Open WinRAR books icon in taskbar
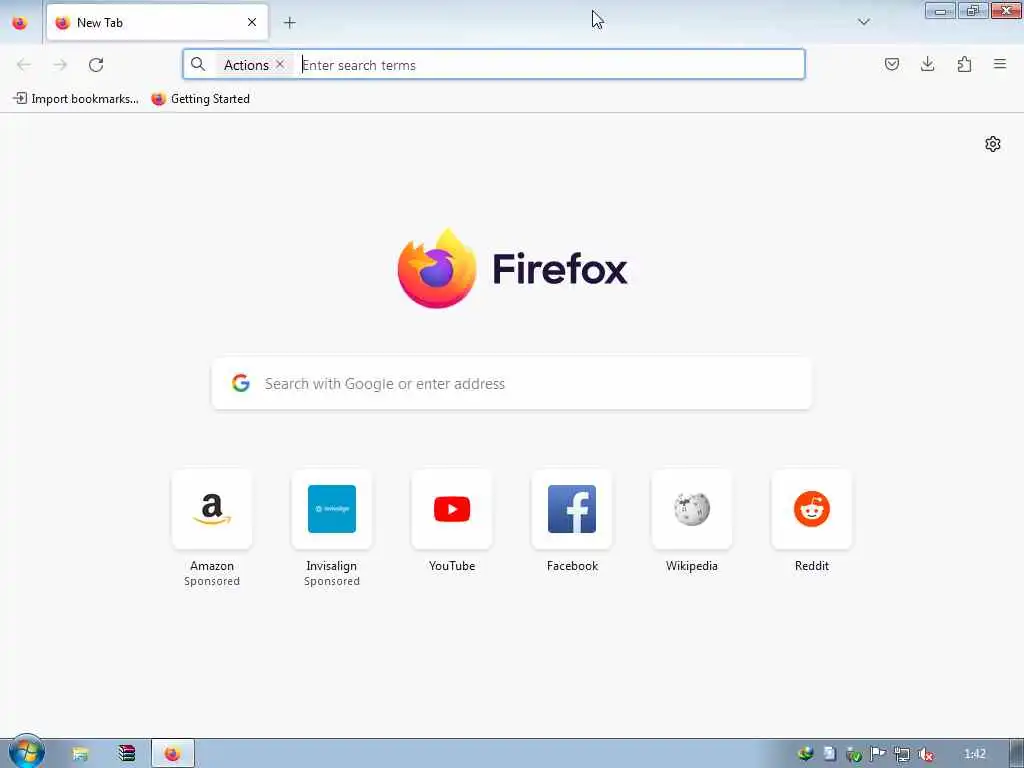 click(x=127, y=754)
